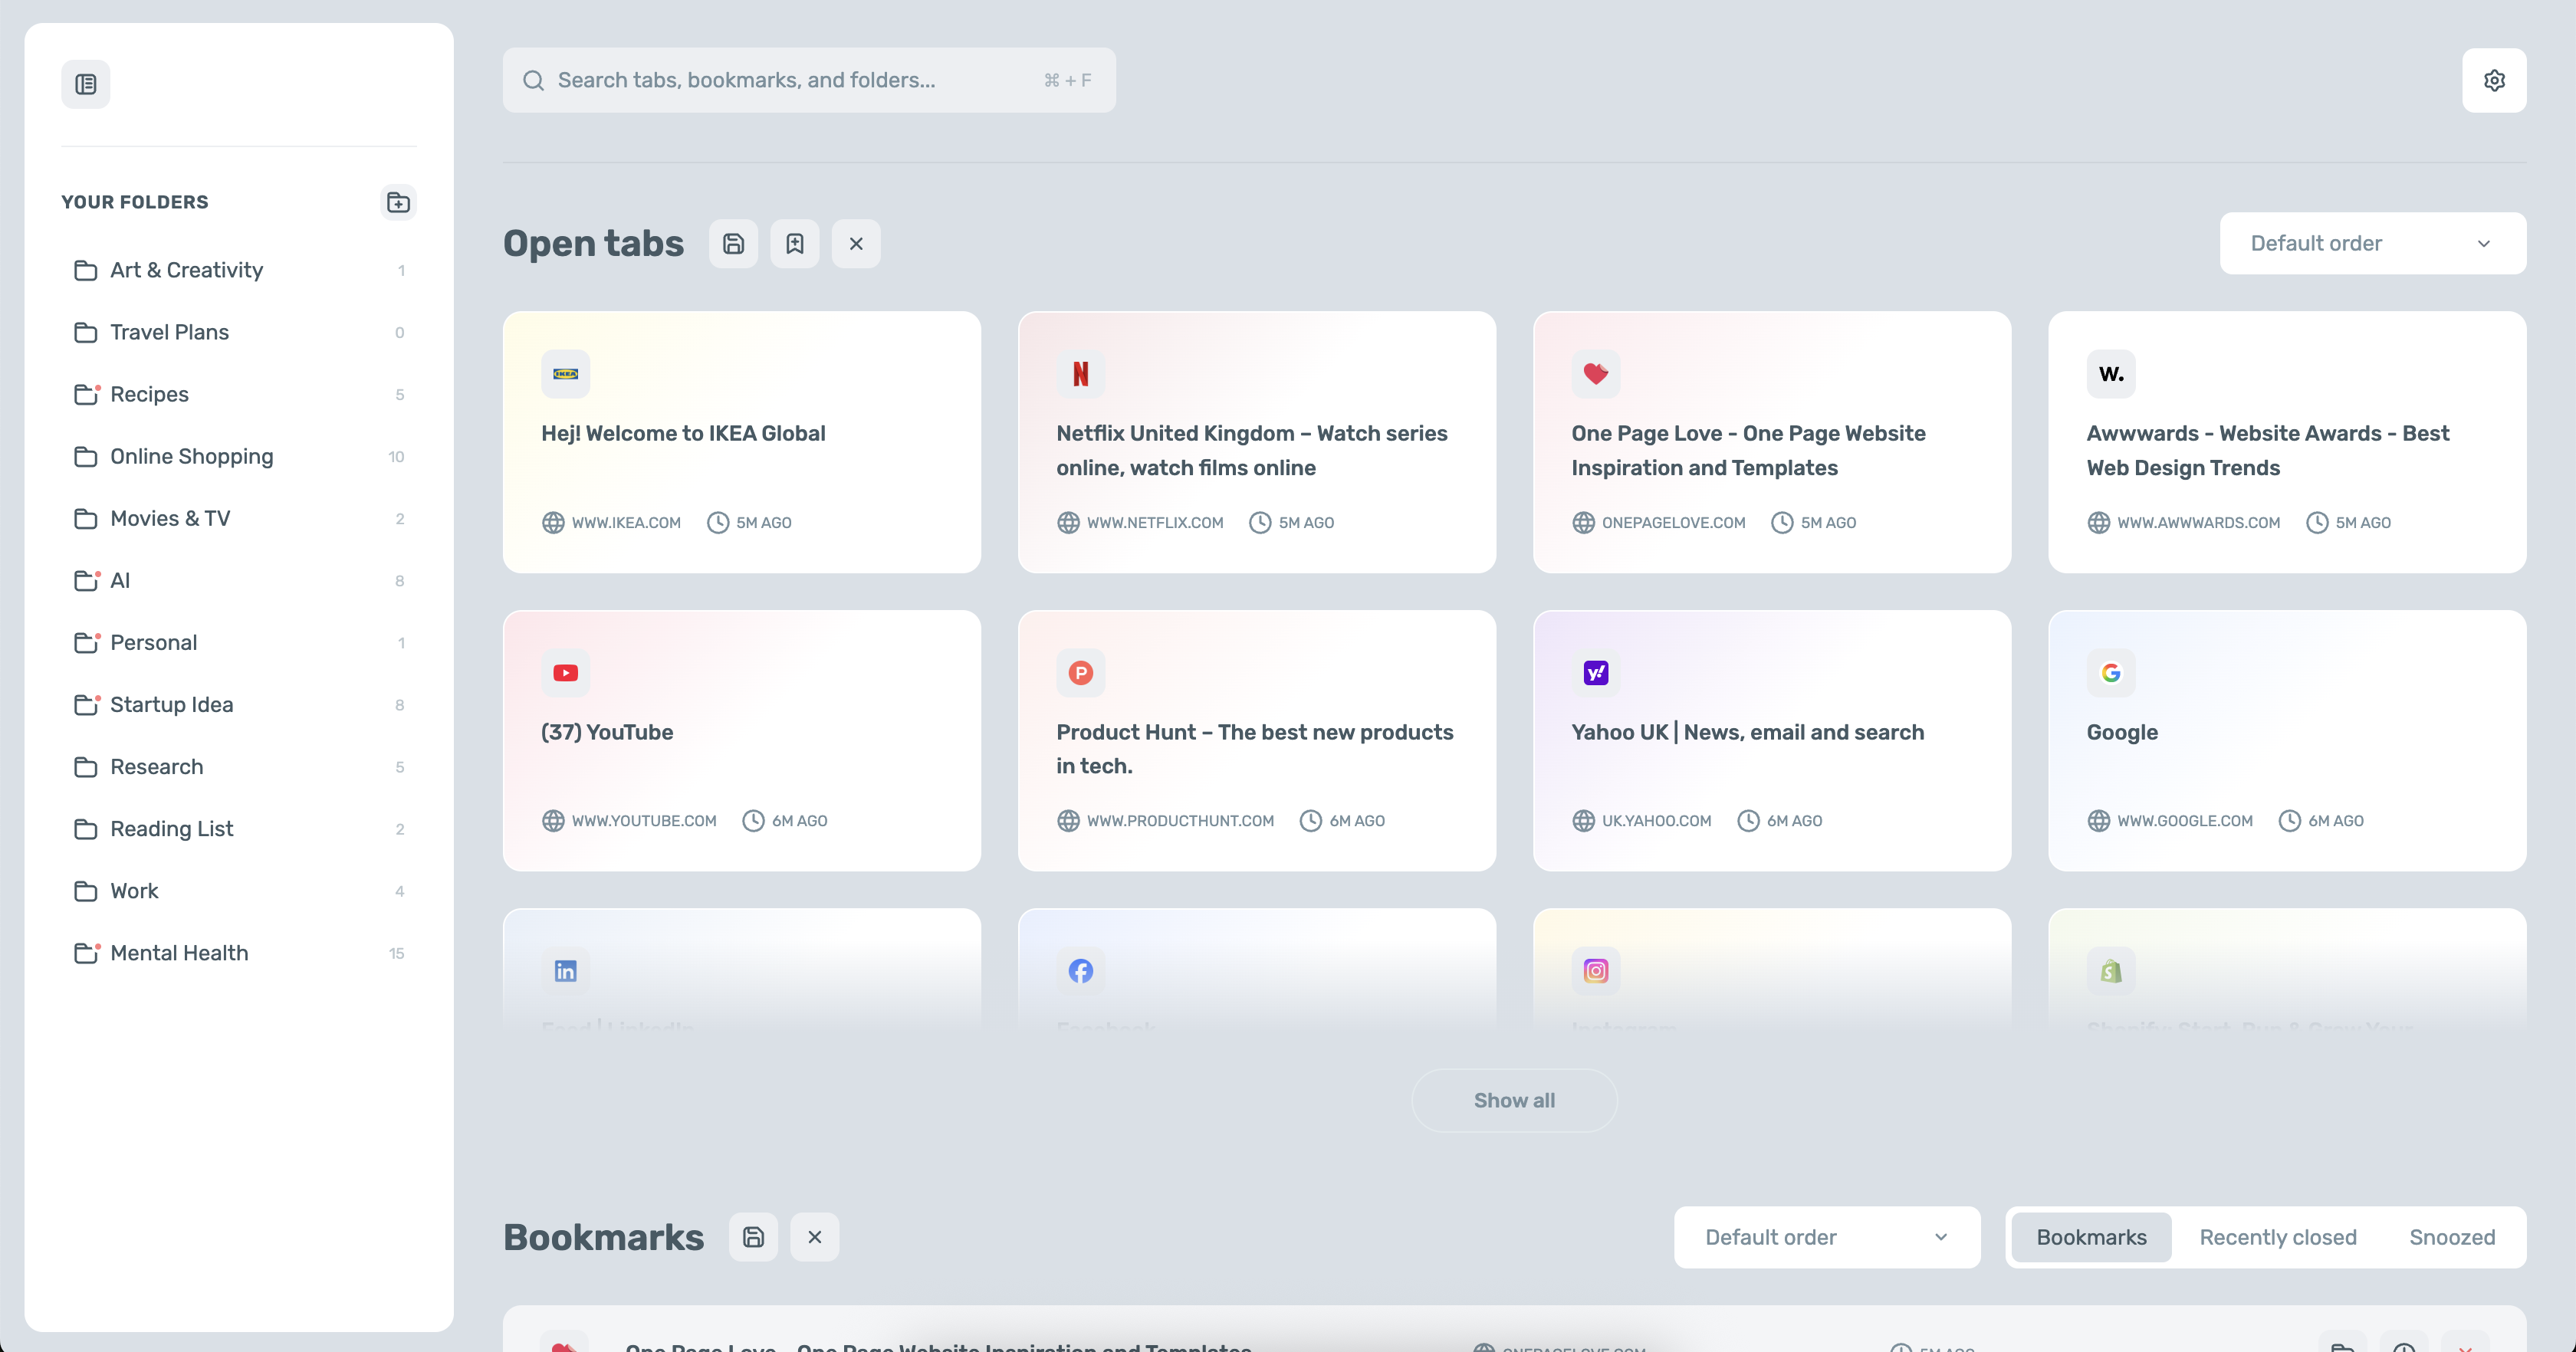Click UK.YAHOO.COM domain text
The height and width of the screenshot is (1352, 2576).
pos(1656,821)
